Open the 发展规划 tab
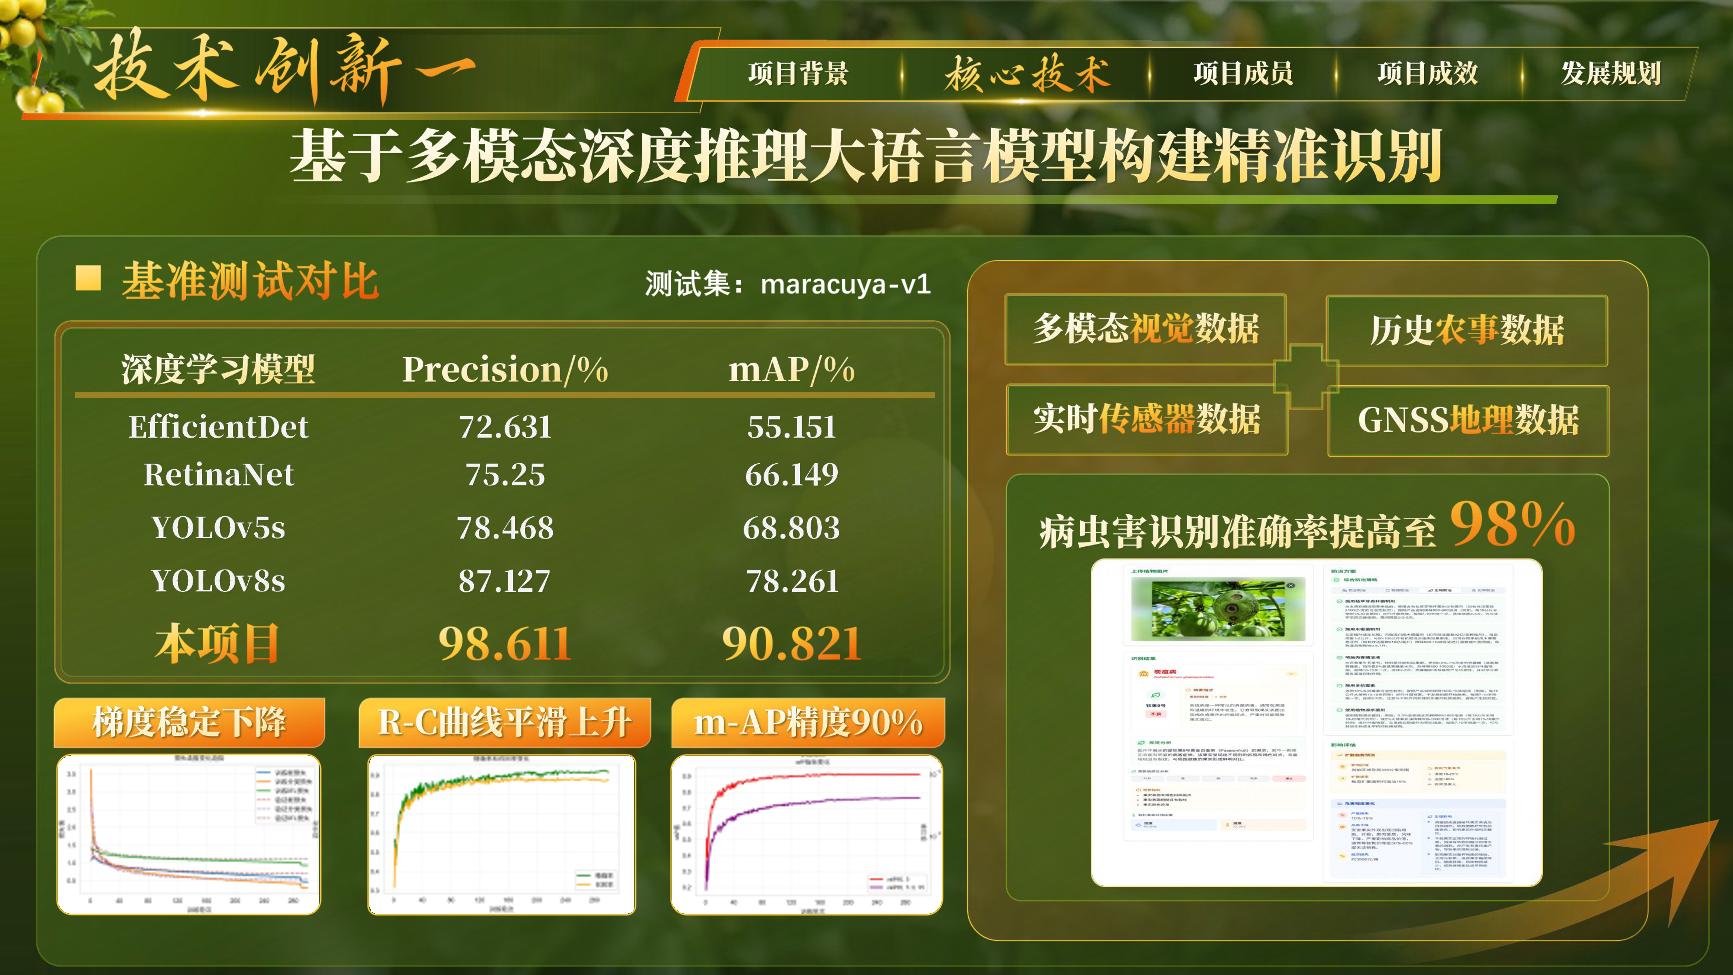Image resolution: width=1733 pixels, height=975 pixels. click(x=1610, y=74)
